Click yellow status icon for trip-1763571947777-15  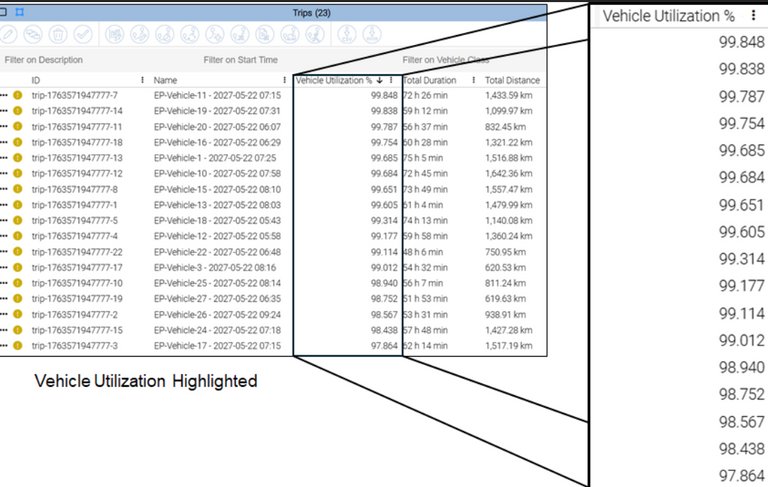tap(18, 330)
